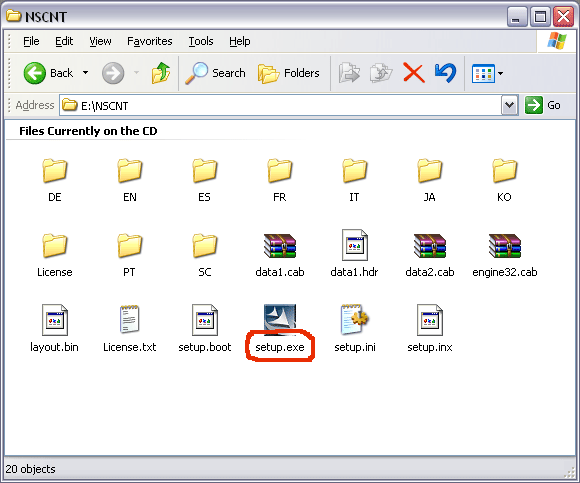
Task: Click the blue Undo arrow icon
Action: (445, 73)
